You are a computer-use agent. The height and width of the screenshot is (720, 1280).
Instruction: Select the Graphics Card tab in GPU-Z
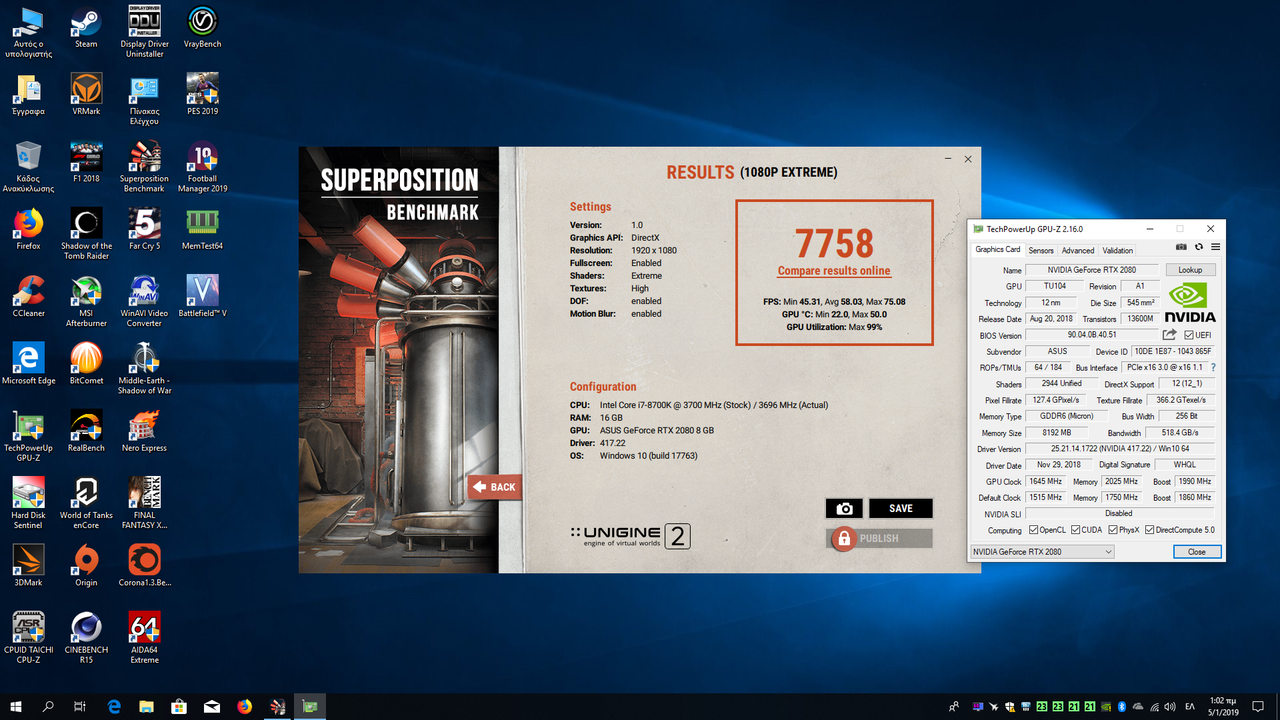coord(997,250)
